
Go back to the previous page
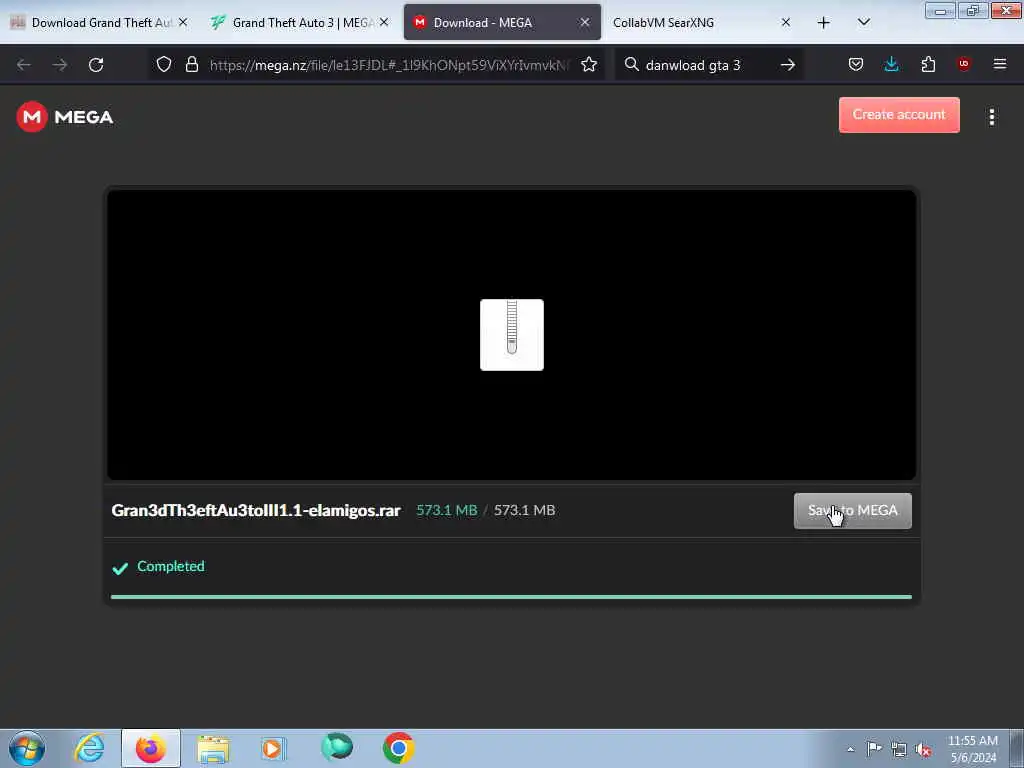pyautogui.click(x=24, y=65)
